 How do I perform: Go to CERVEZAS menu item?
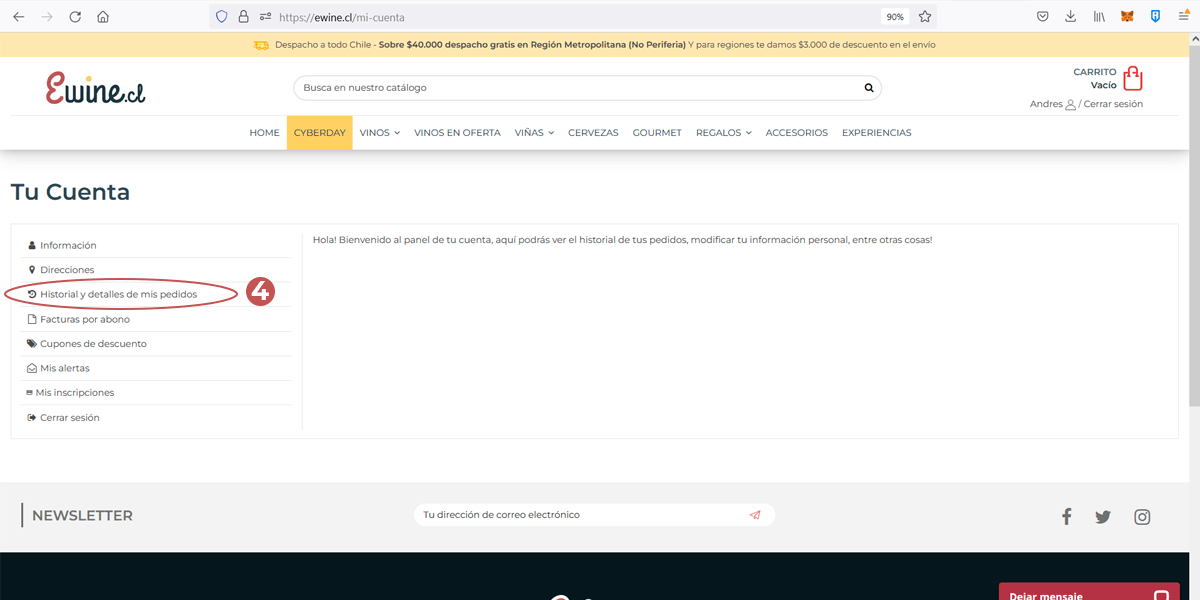(593, 133)
